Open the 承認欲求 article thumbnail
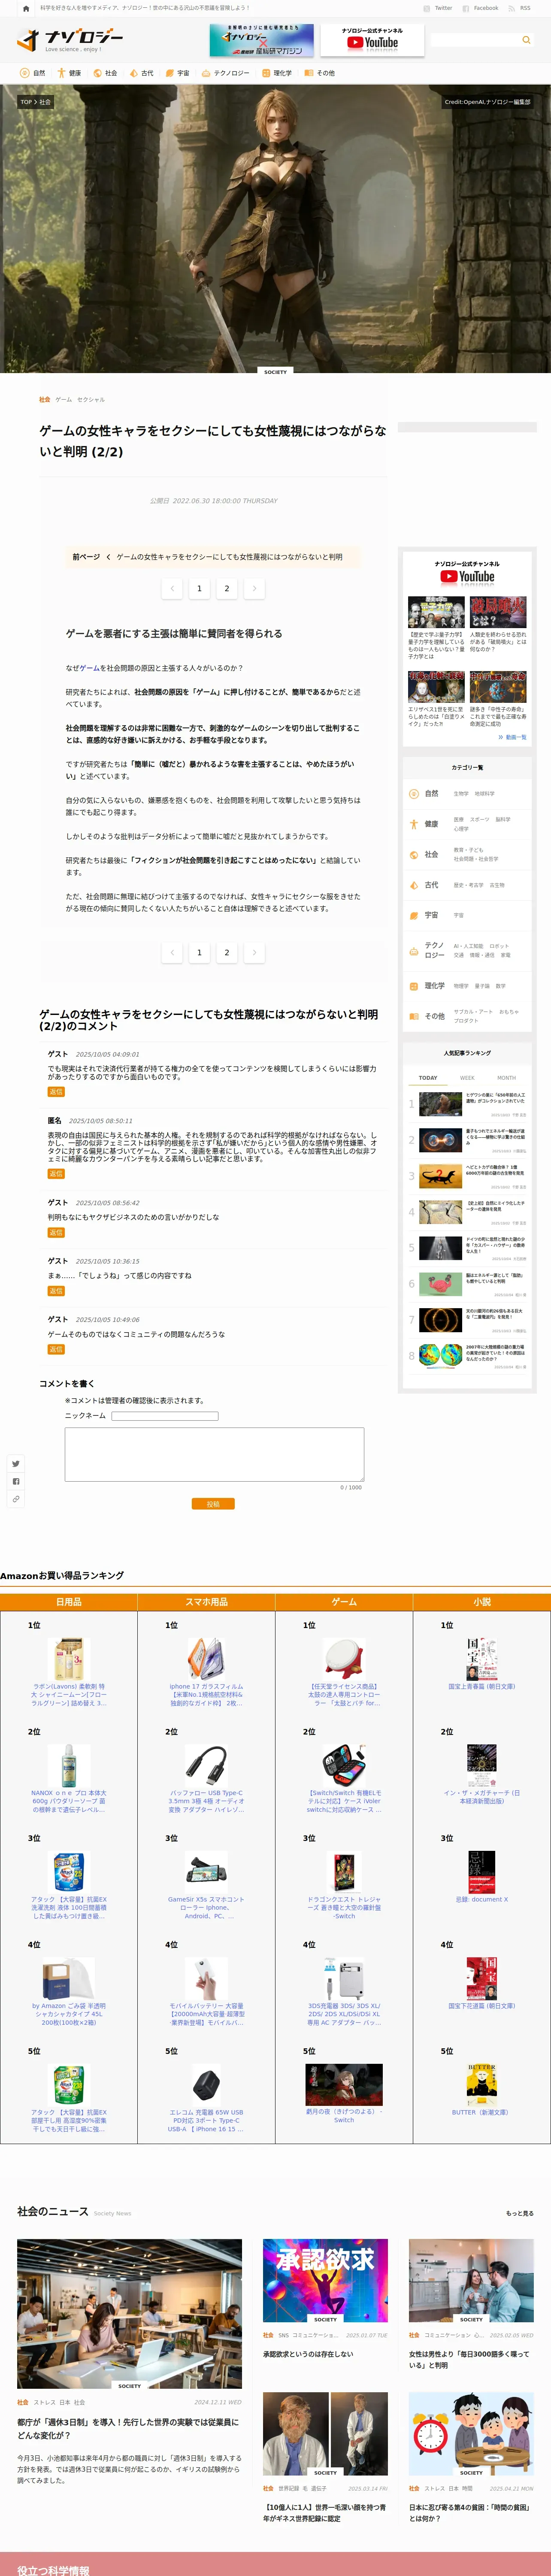 [x=325, y=2280]
